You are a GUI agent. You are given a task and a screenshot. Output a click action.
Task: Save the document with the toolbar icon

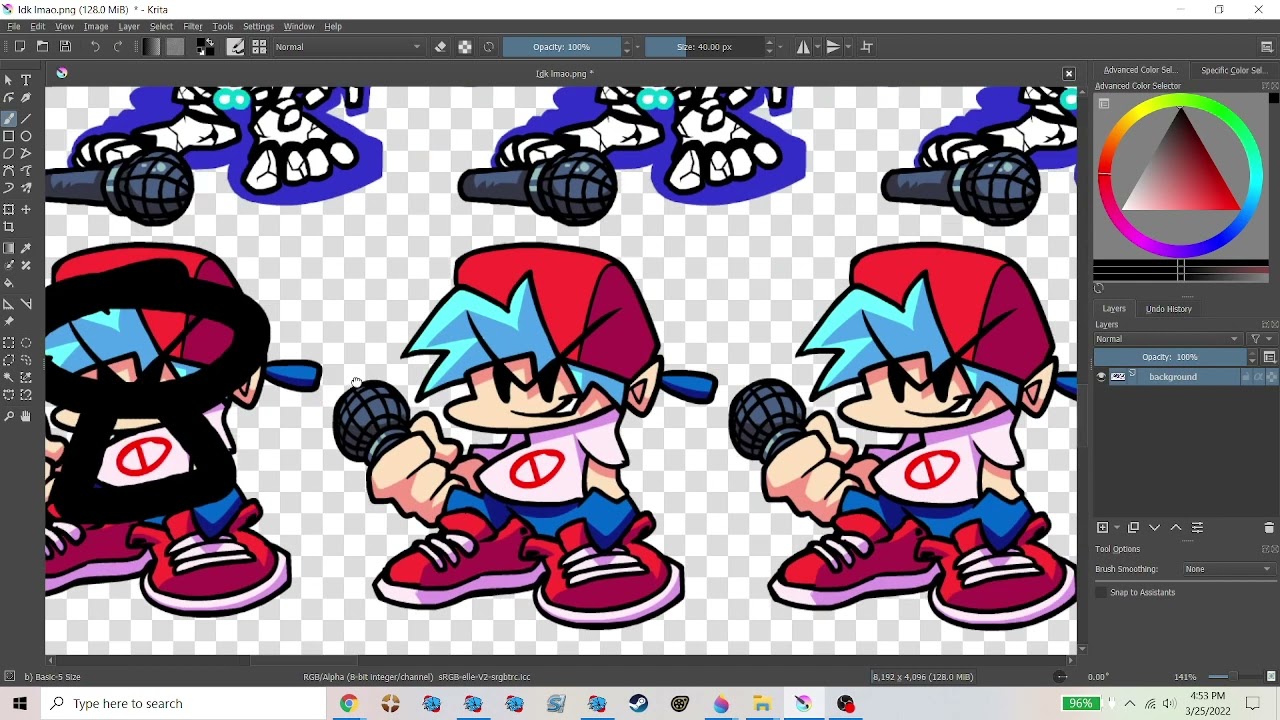point(66,46)
